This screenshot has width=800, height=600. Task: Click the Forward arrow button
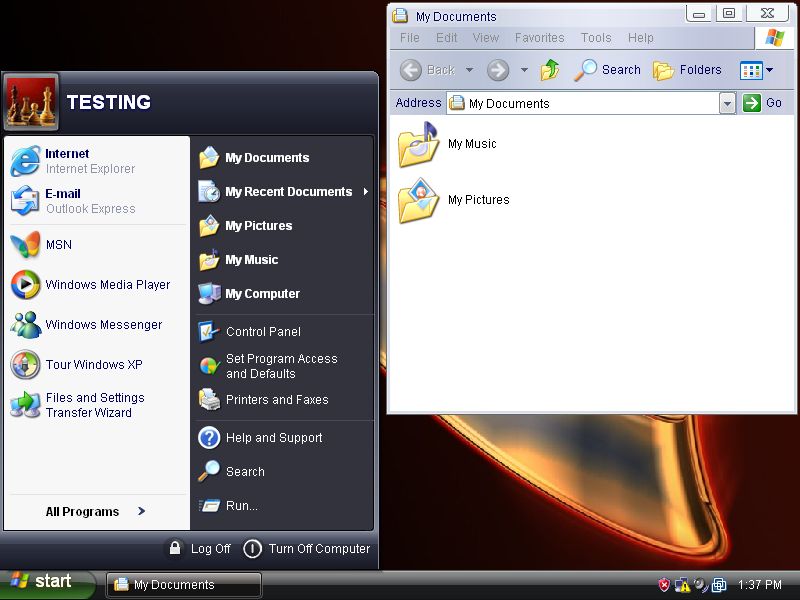pos(498,70)
